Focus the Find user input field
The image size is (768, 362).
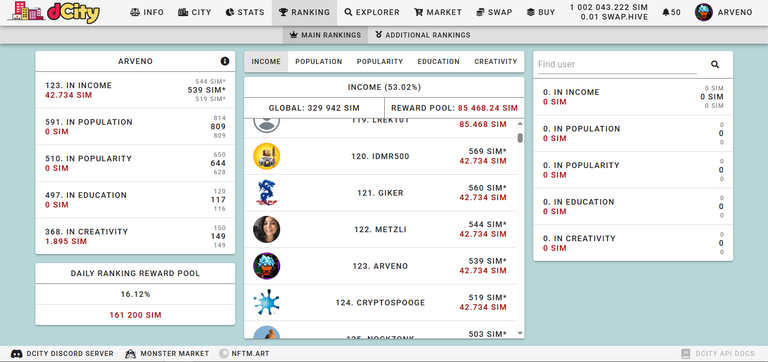(617, 64)
